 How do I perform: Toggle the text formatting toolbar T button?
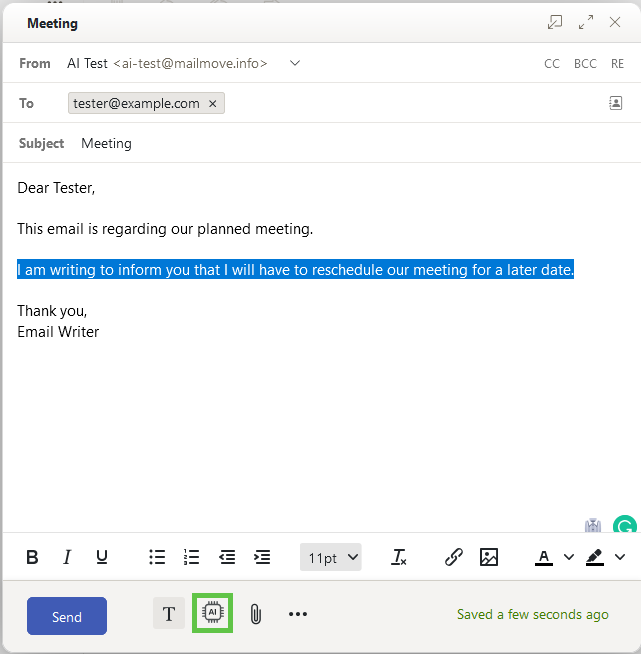pyautogui.click(x=169, y=613)
